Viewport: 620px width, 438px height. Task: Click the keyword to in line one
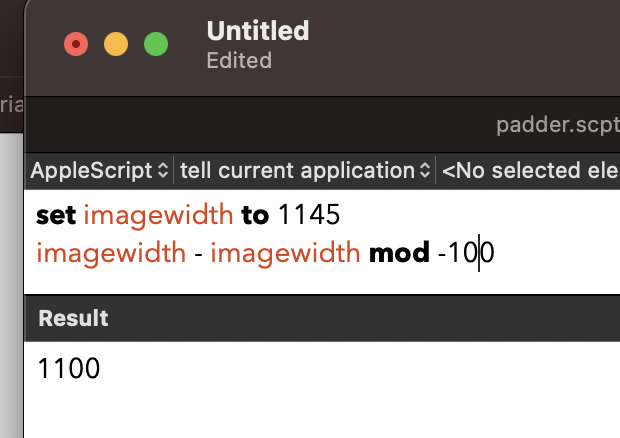(x=256, y=215)
